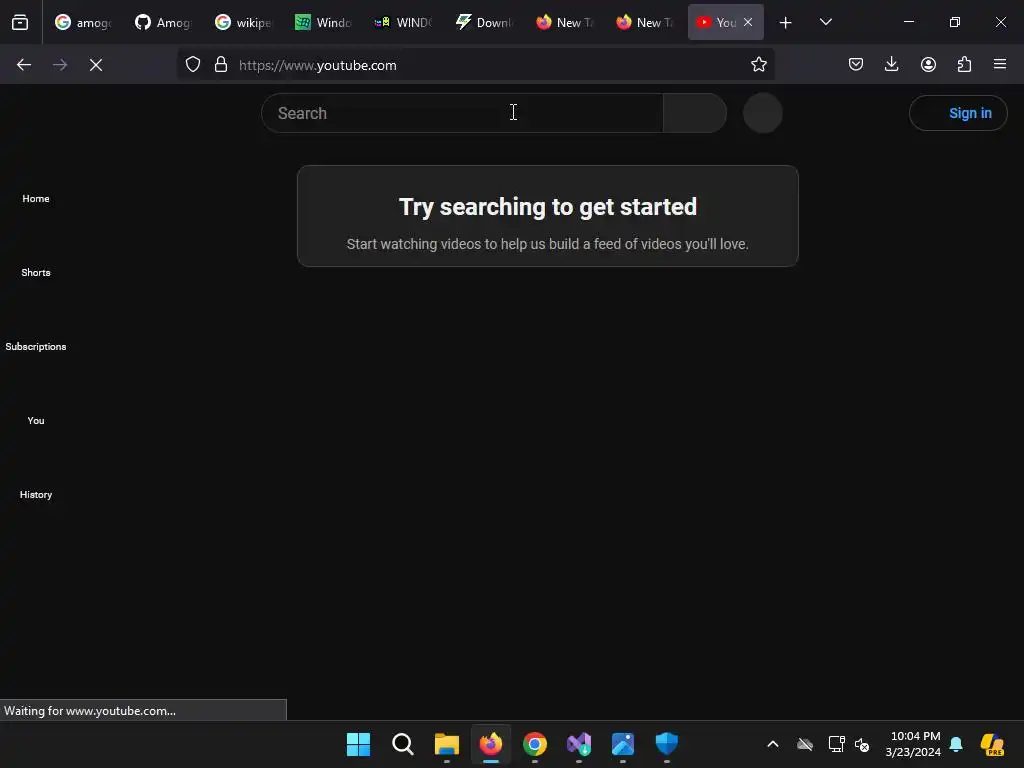Open Copilot preview from taskbar
Viewport: 1024px width, 768px height.
(x=992, y=744)
